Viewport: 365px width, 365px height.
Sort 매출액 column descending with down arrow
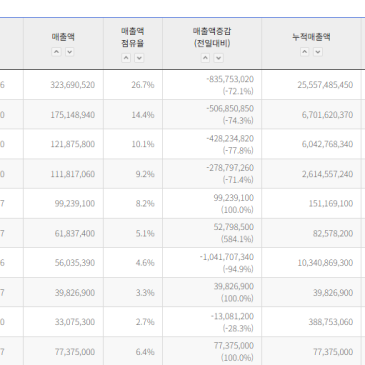69,52
